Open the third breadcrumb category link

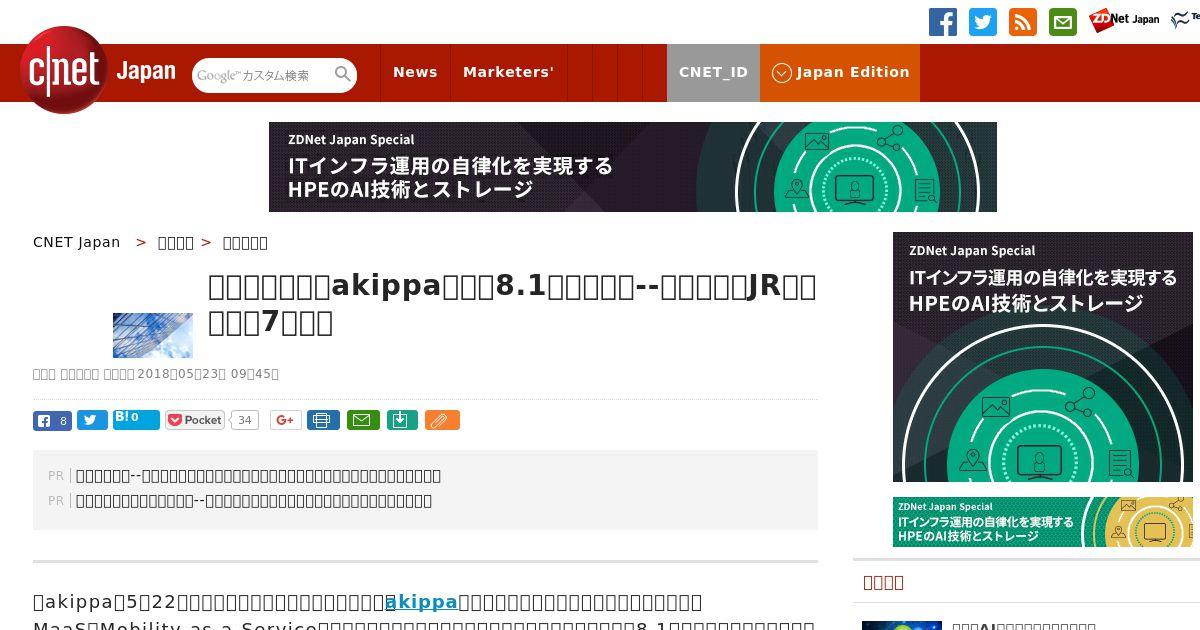click(x=245, y=242)
